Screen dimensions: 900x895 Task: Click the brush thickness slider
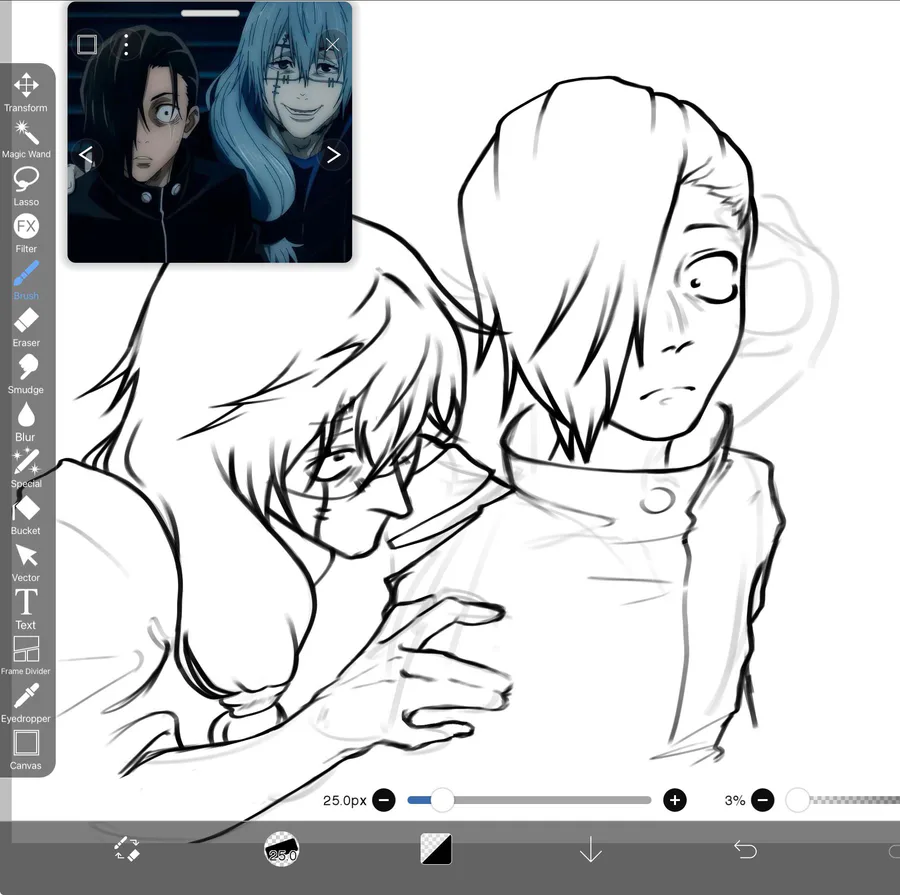(529, 800)
